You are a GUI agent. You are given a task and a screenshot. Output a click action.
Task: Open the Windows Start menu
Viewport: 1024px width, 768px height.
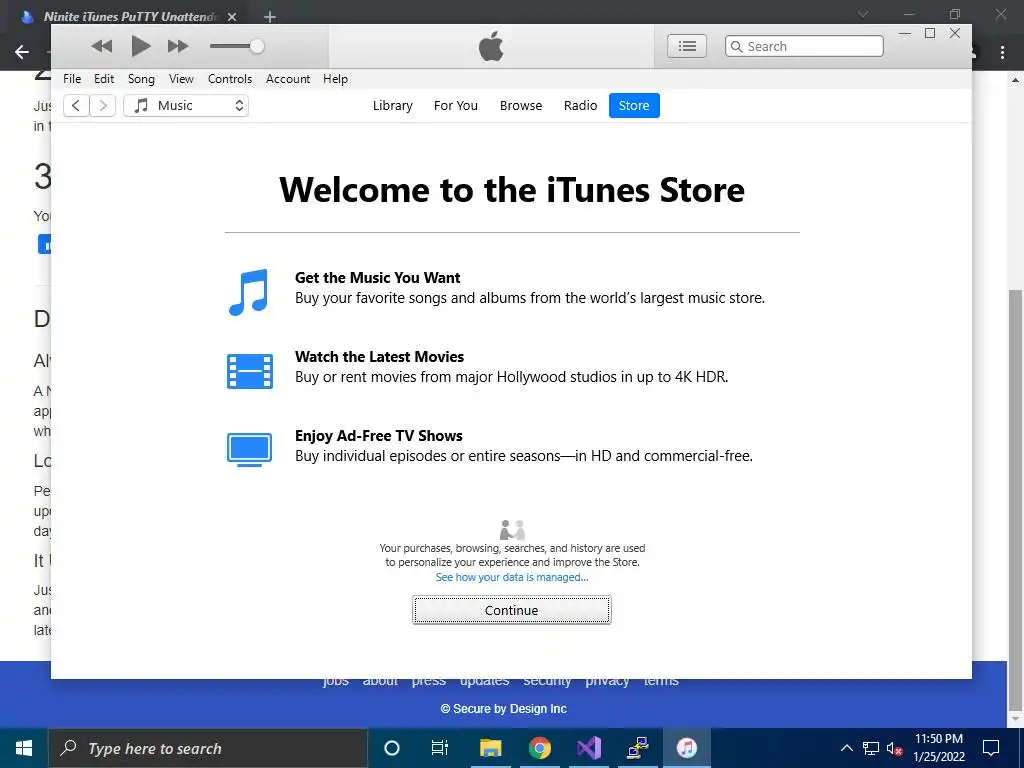pos(24,748)
